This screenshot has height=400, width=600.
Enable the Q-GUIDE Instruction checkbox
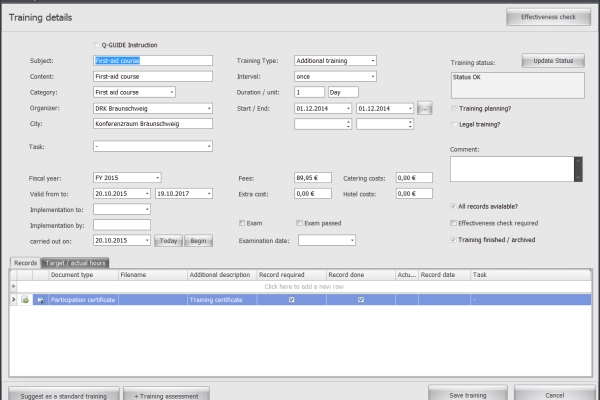click(x=96, y=45)
